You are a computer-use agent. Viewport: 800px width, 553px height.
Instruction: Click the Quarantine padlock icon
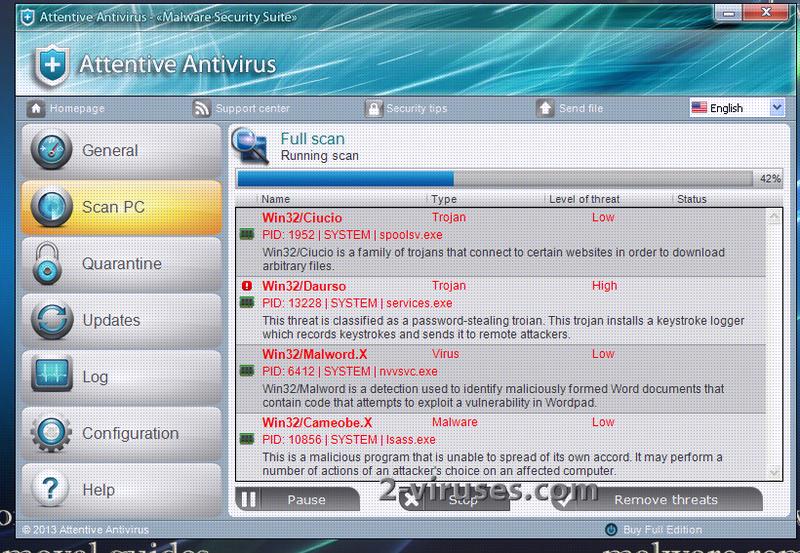coord(47,264)
